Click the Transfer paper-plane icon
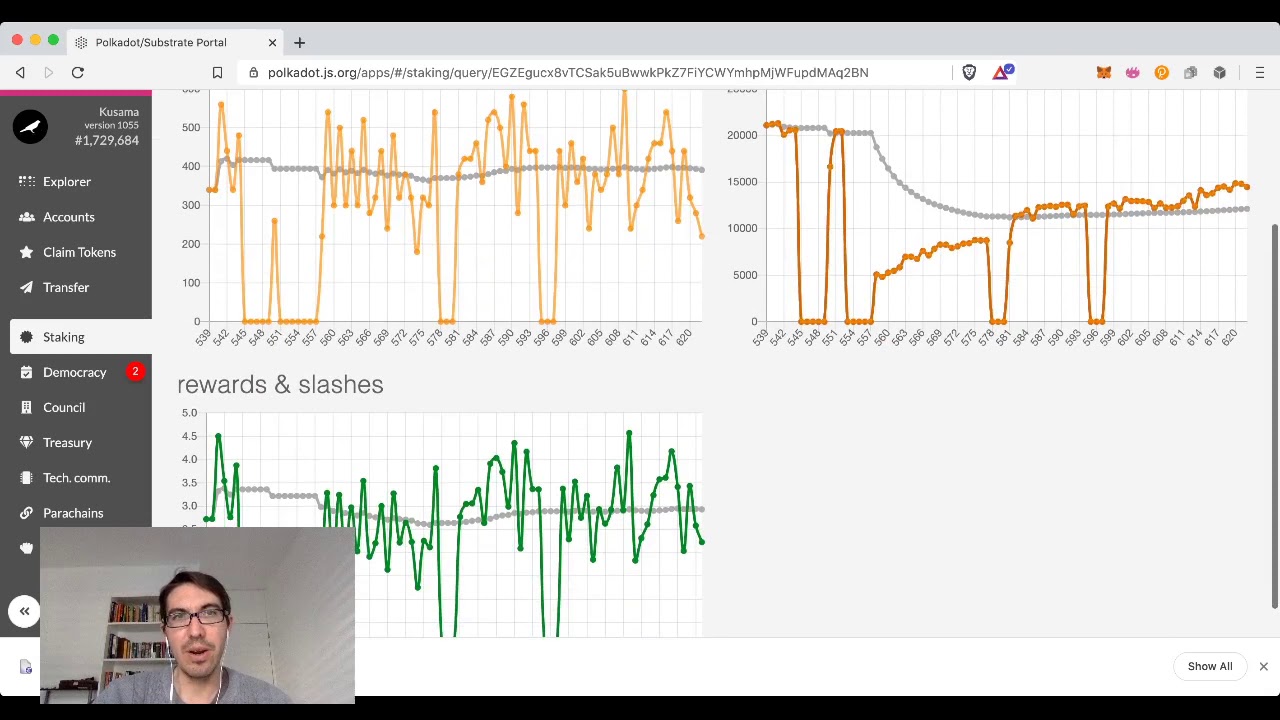Screen dimensions: 1280x720 click(x=26, y=287)
